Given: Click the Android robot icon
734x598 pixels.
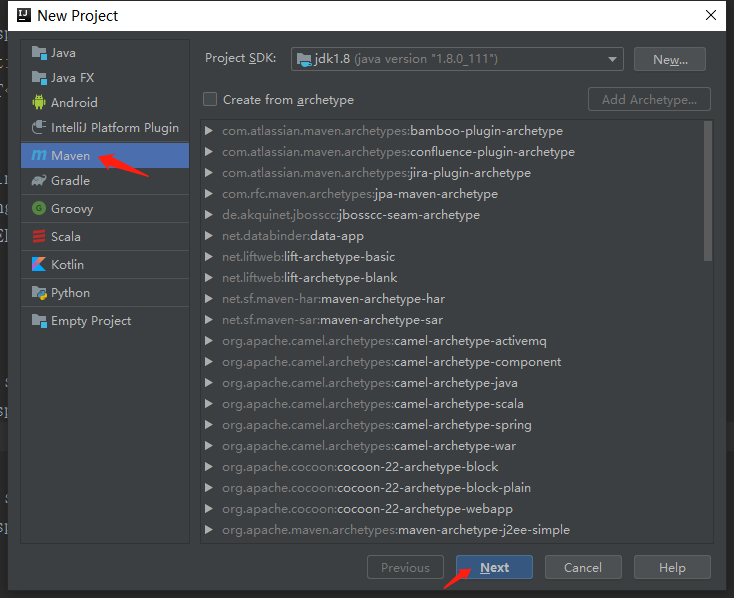Looking at the screenshot, I should pos(39,102).
